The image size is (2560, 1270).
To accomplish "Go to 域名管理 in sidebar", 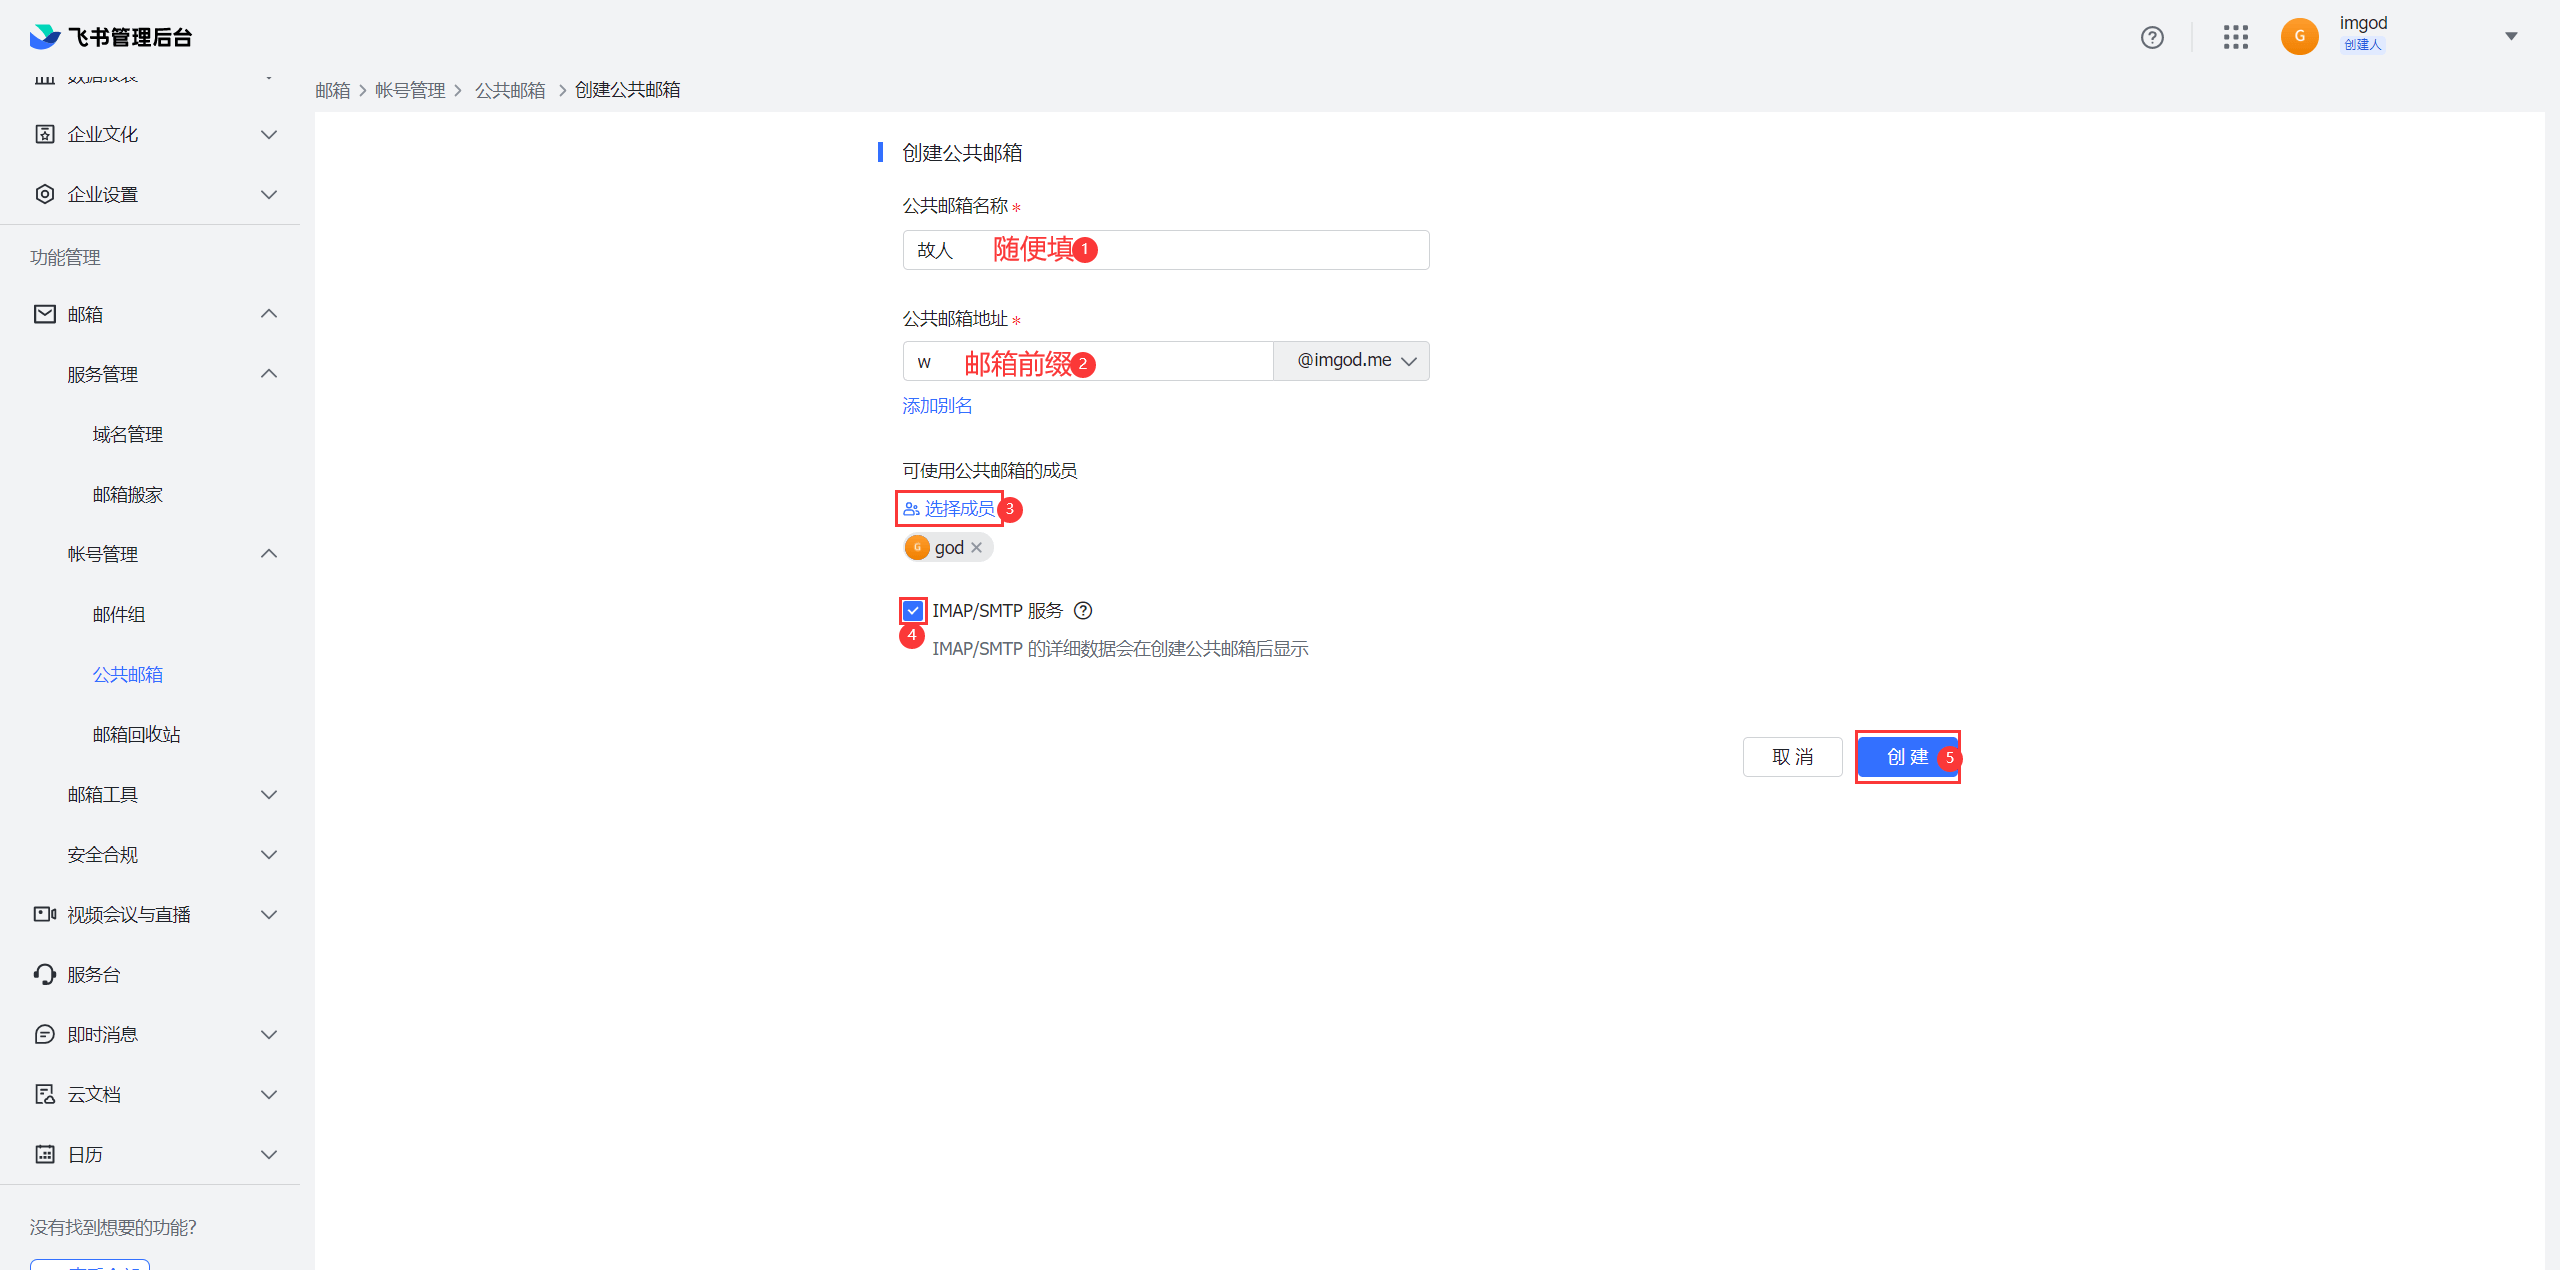I will pyautogui.click(x=128, y=434).
